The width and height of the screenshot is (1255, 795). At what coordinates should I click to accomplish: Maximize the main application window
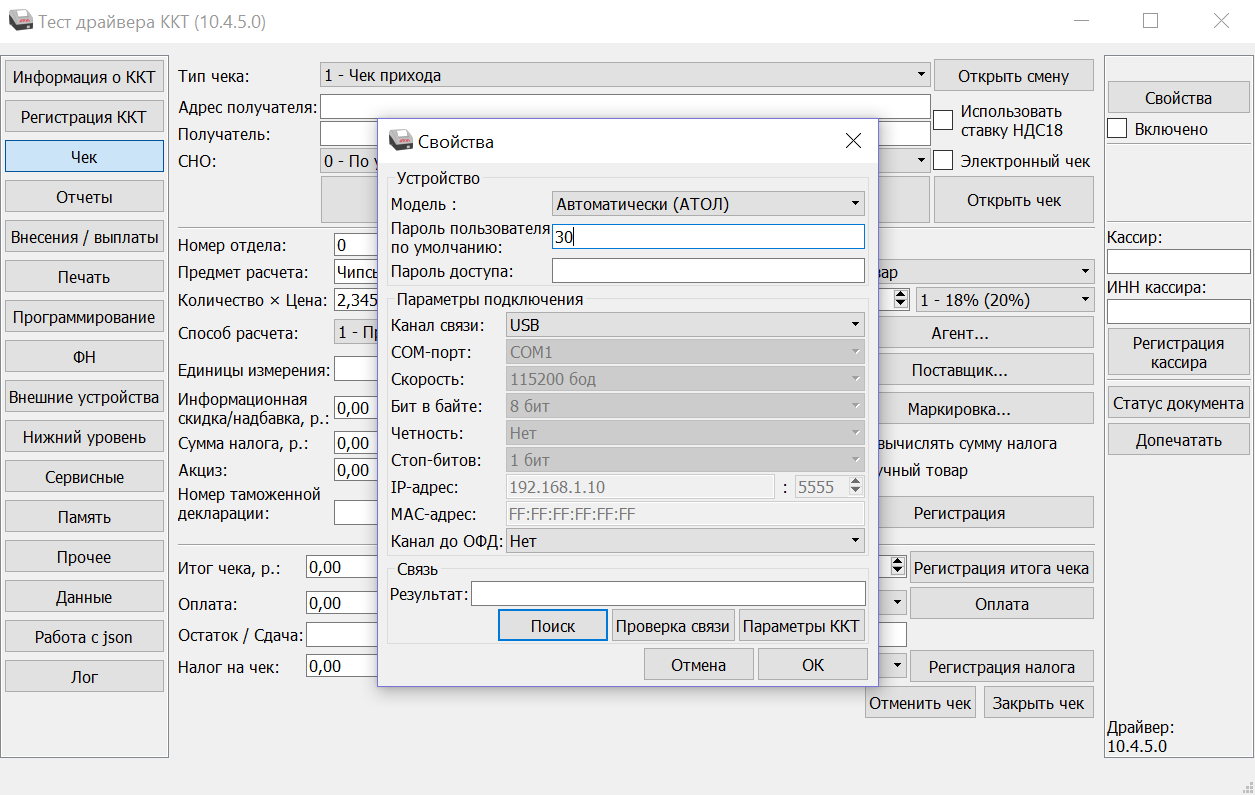click(x=1150, y=21)
